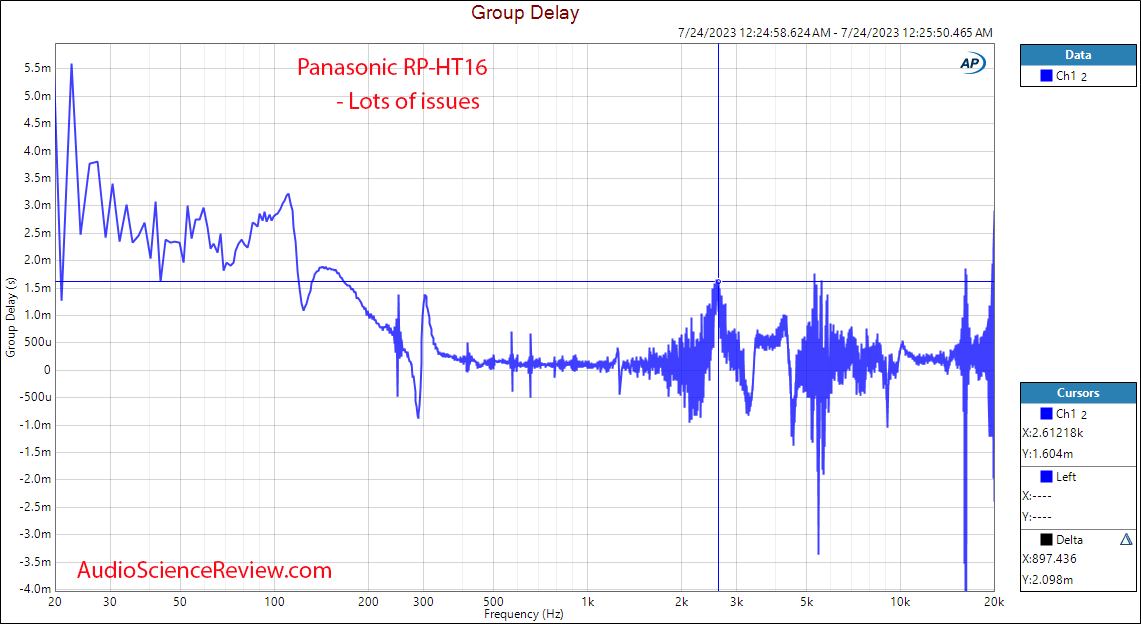The width and height of the screenshot is (1141, 624).
Task: Click the black Delta swatch
Action: coord(1047,540)
